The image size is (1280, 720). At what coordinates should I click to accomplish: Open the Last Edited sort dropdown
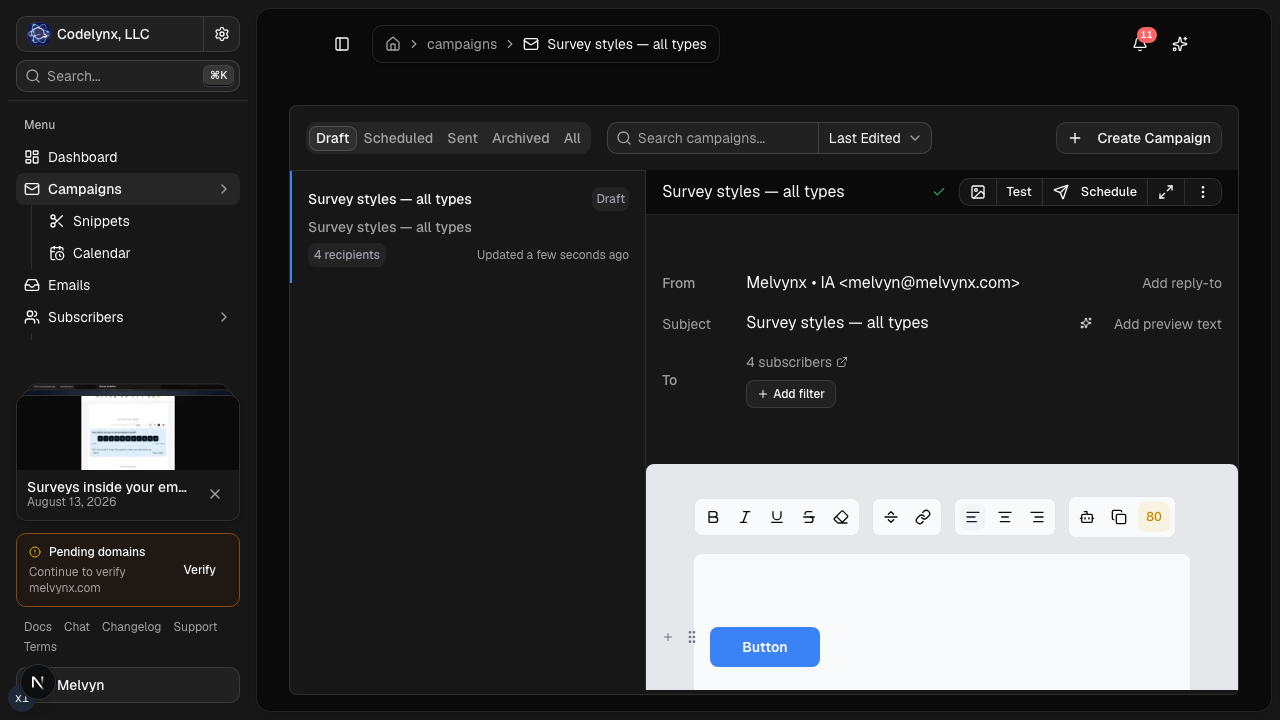[874, 138]
